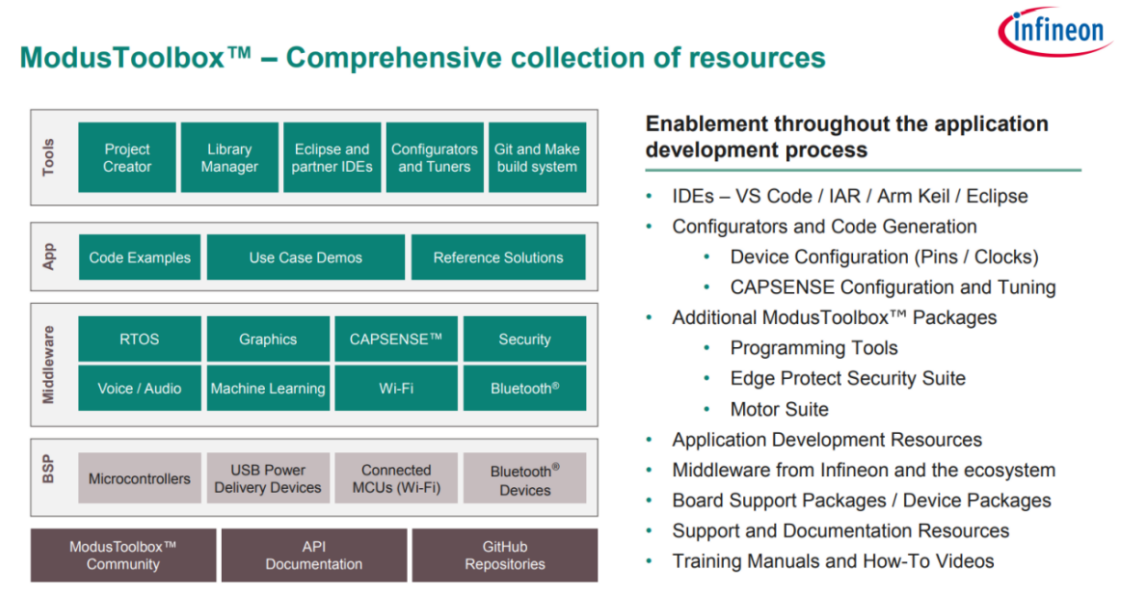Click the Bluetooth Devices BSP block

pos(524,479)
